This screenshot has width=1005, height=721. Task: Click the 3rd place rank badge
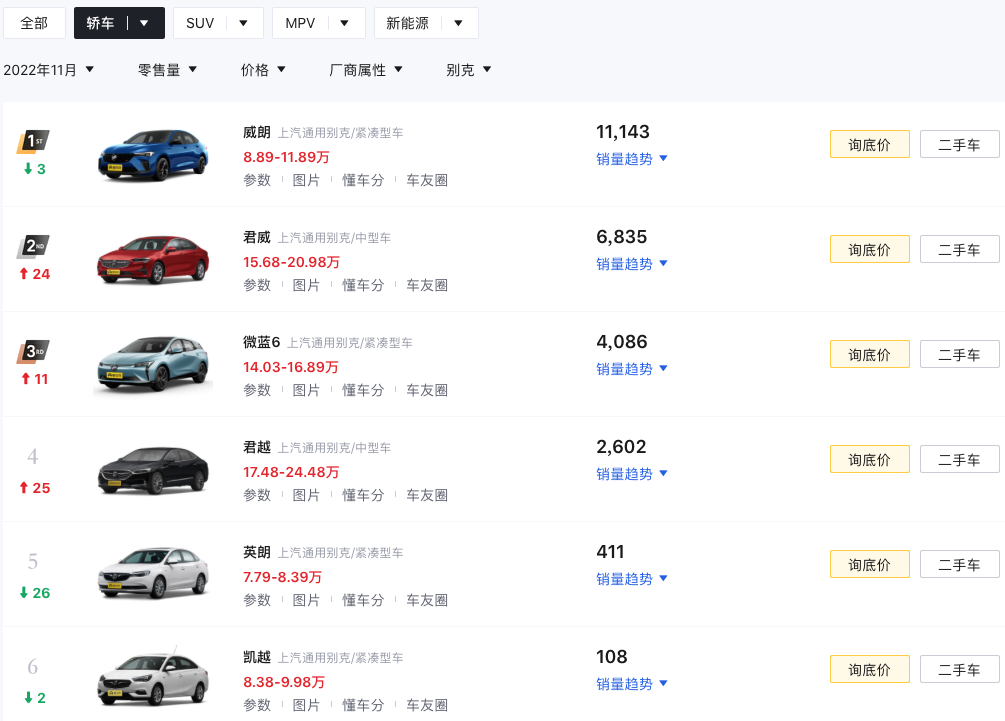coord(33,351)
